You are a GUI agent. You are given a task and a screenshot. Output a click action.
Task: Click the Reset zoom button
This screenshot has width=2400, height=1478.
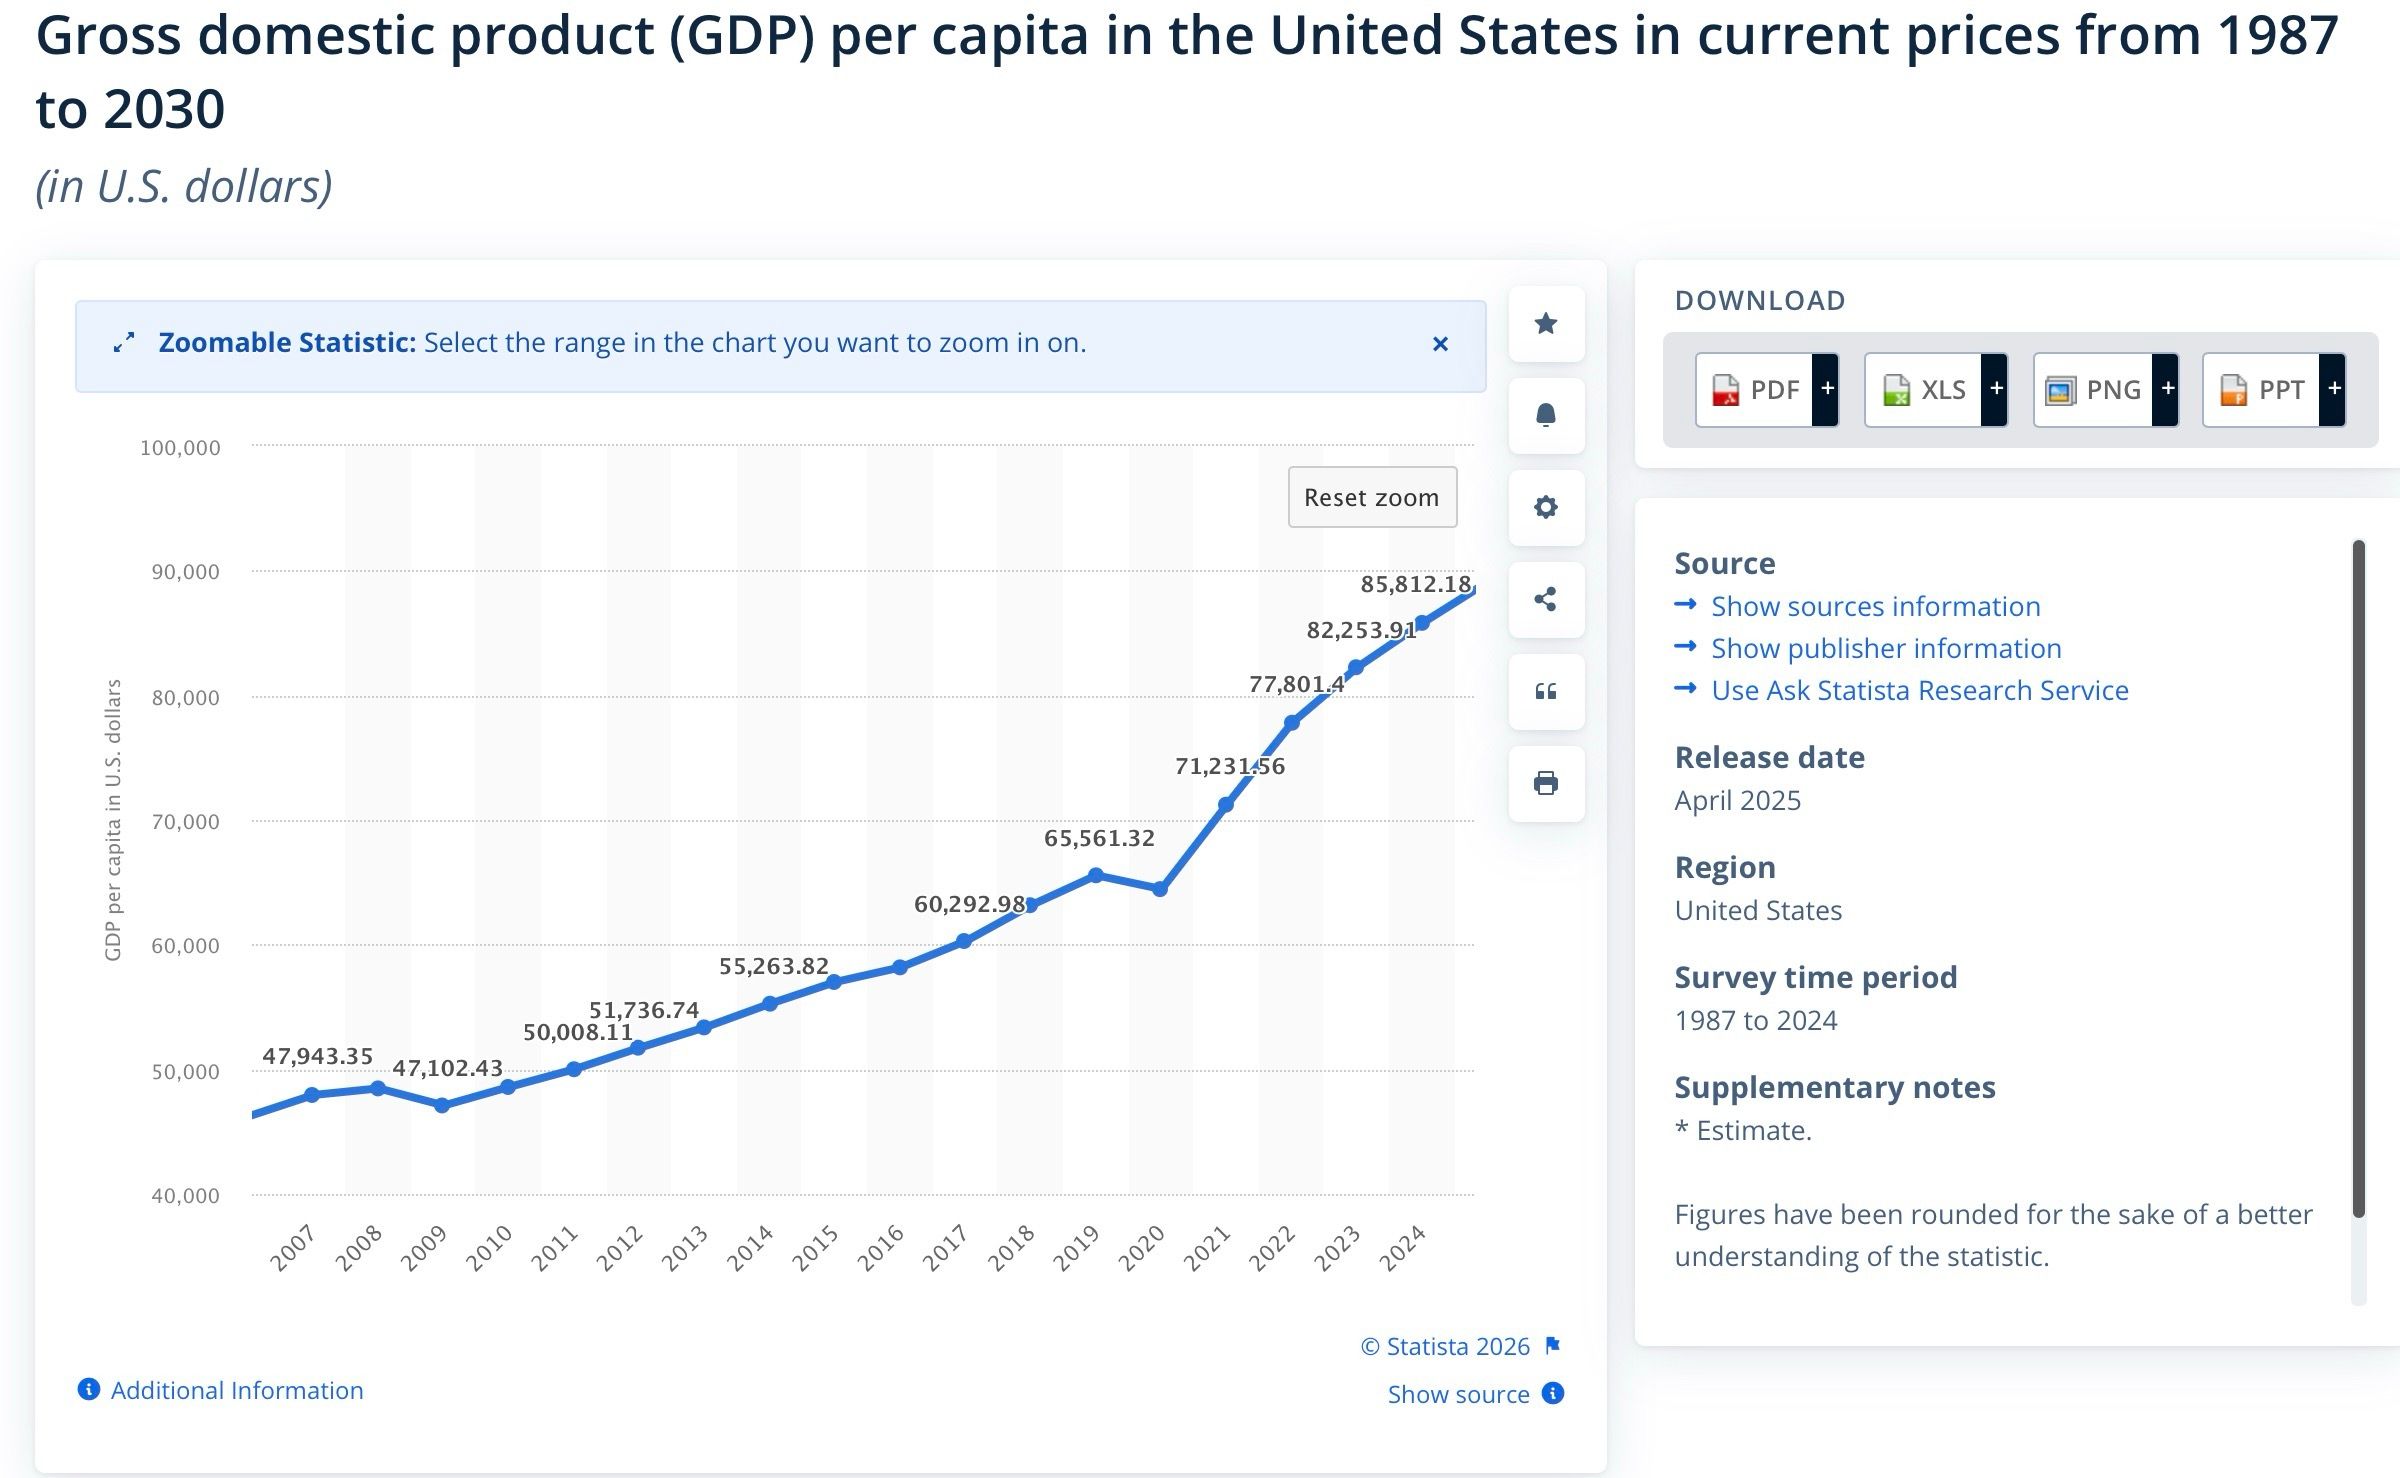[1372, 497]
